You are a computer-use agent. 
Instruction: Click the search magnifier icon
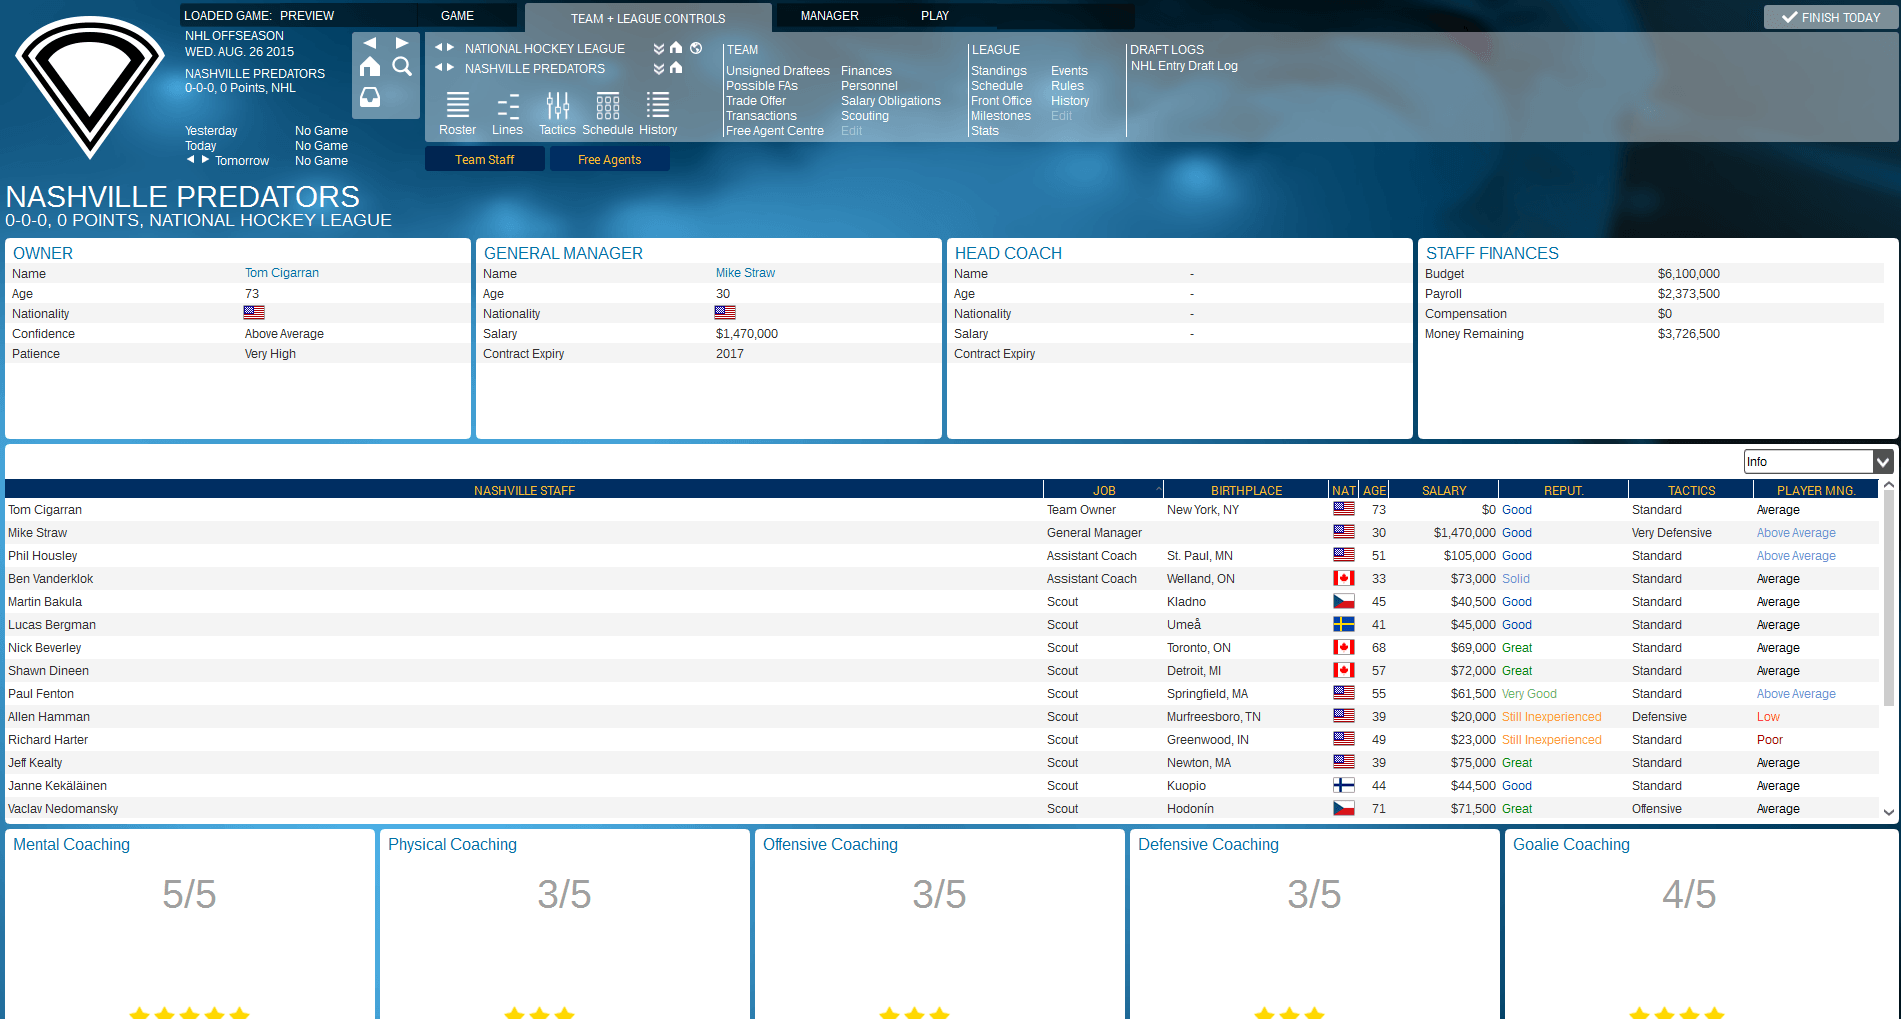(x=402, y=66)
